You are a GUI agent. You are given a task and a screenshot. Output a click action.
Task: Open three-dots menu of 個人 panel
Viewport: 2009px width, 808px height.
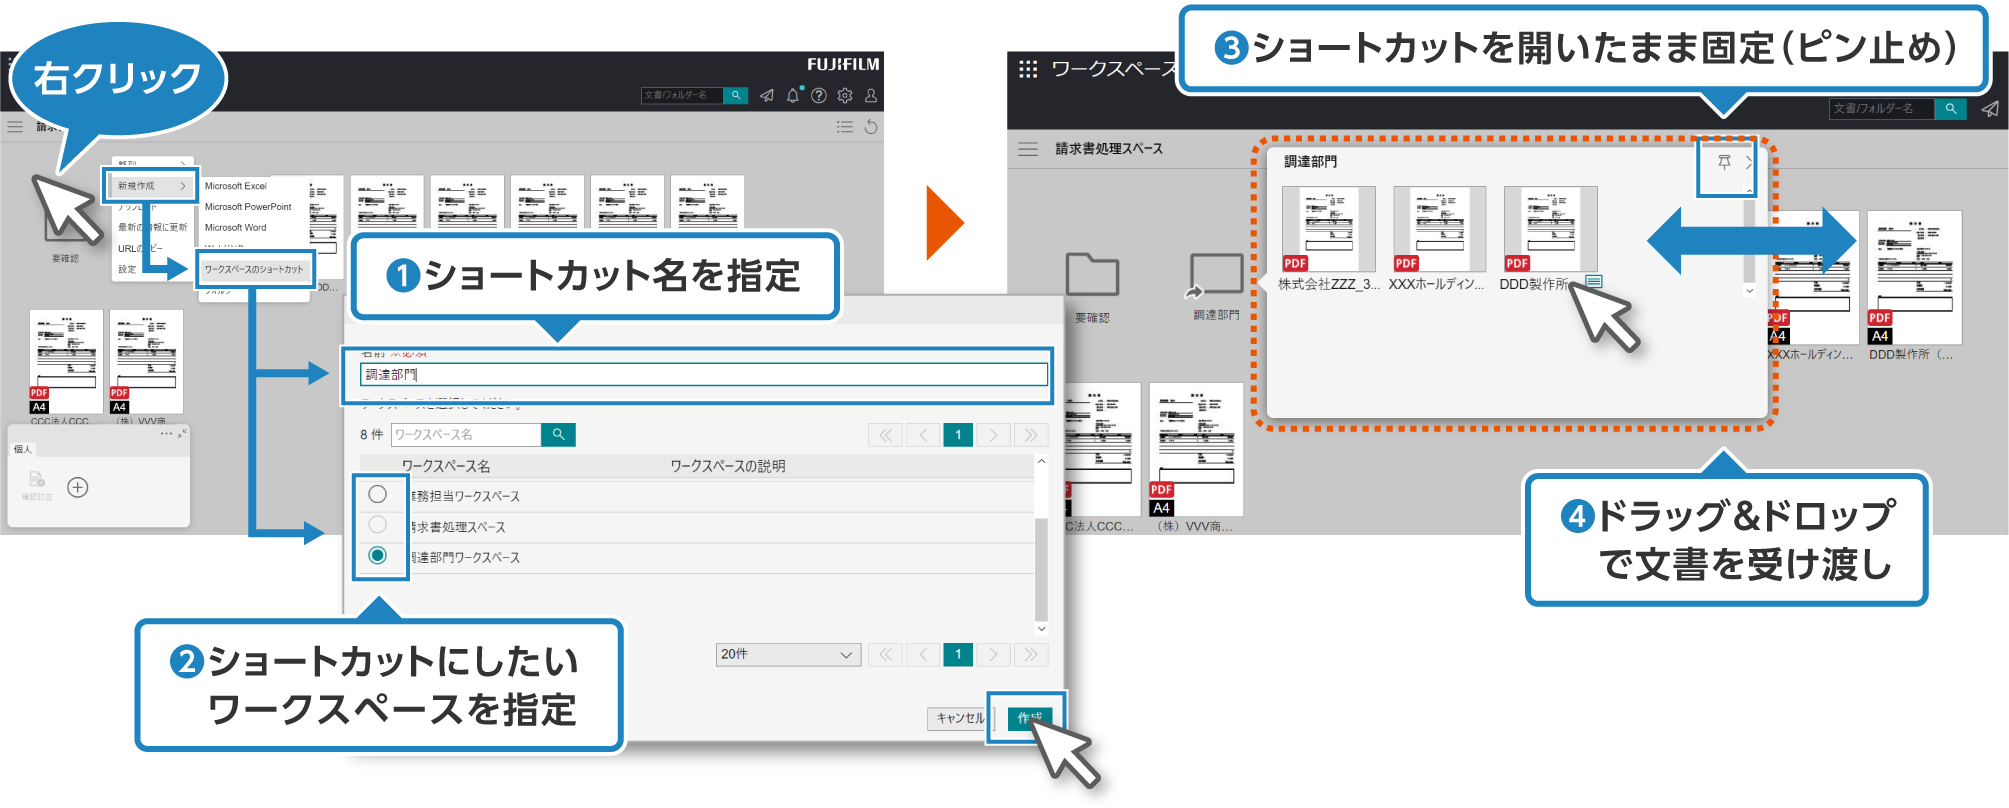point(166,433)
